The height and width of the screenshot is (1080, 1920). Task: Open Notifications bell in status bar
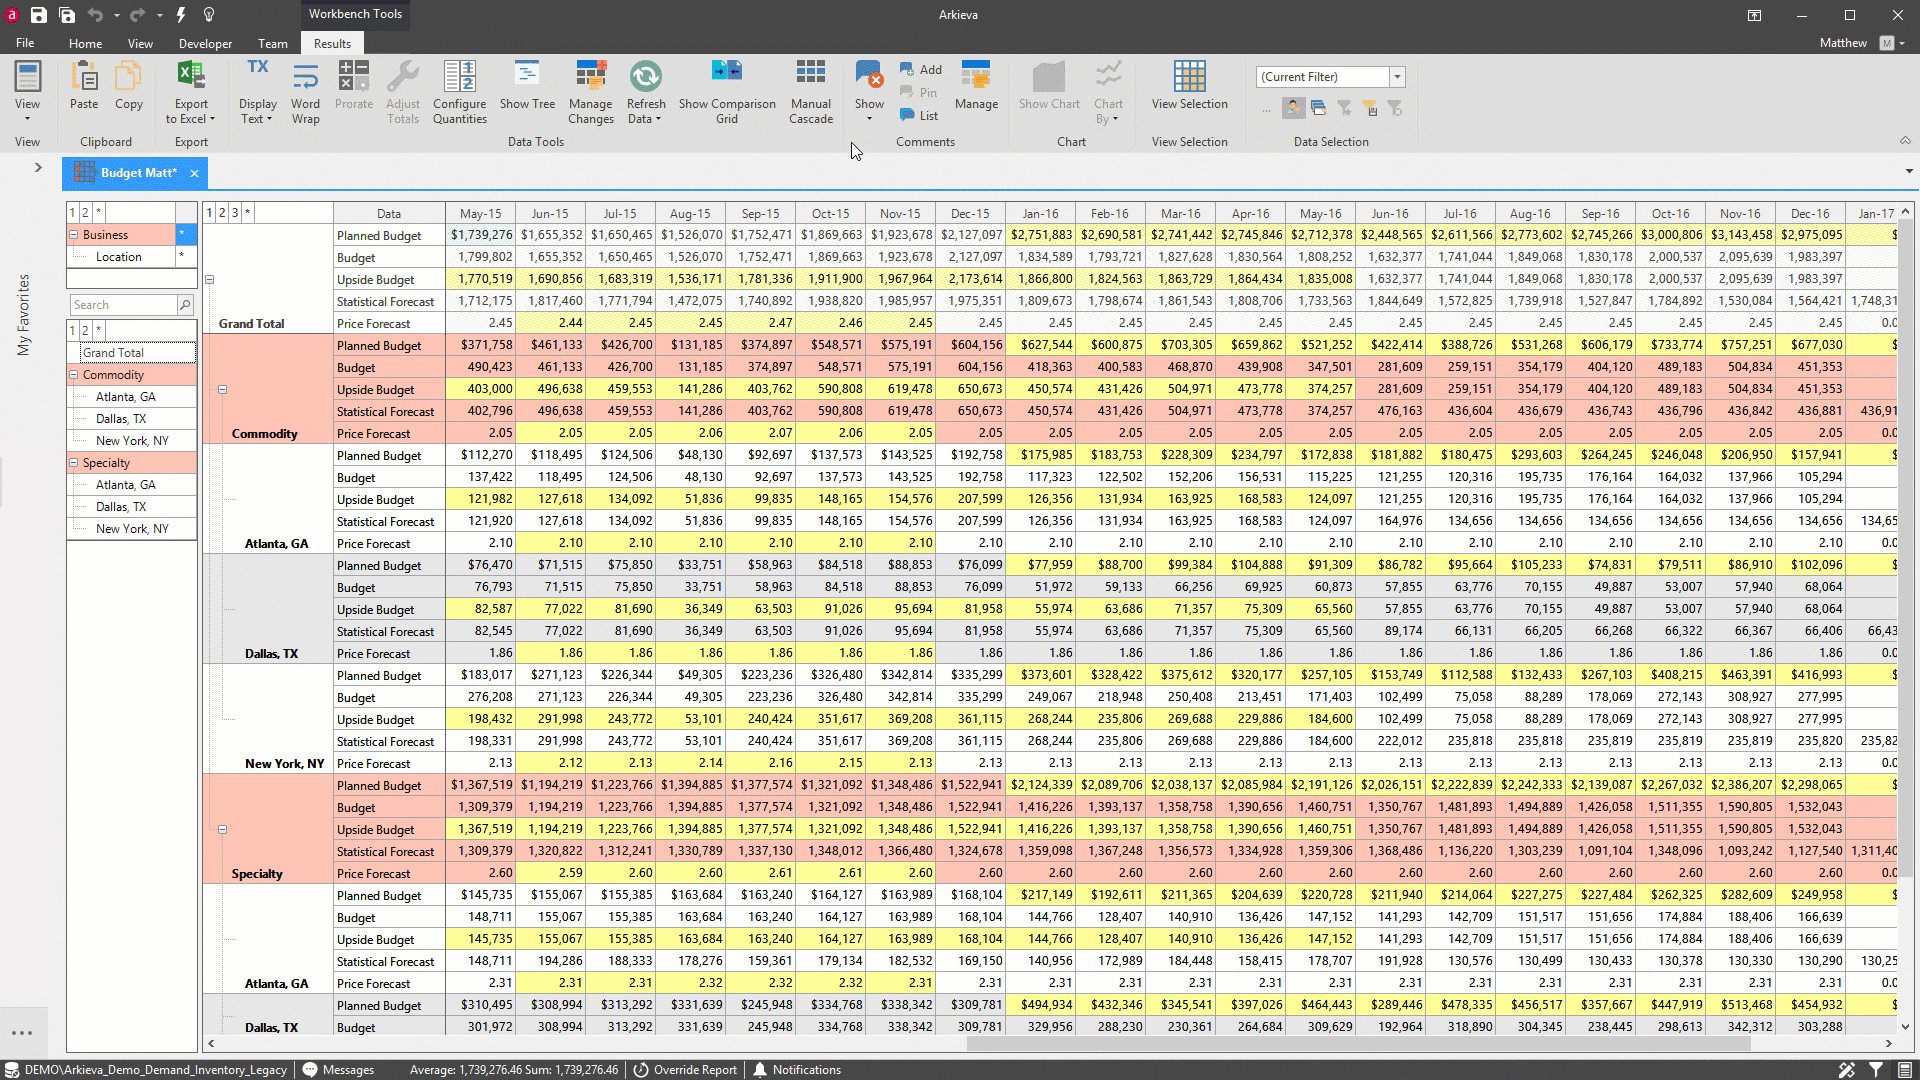[x=797, y=1069]
